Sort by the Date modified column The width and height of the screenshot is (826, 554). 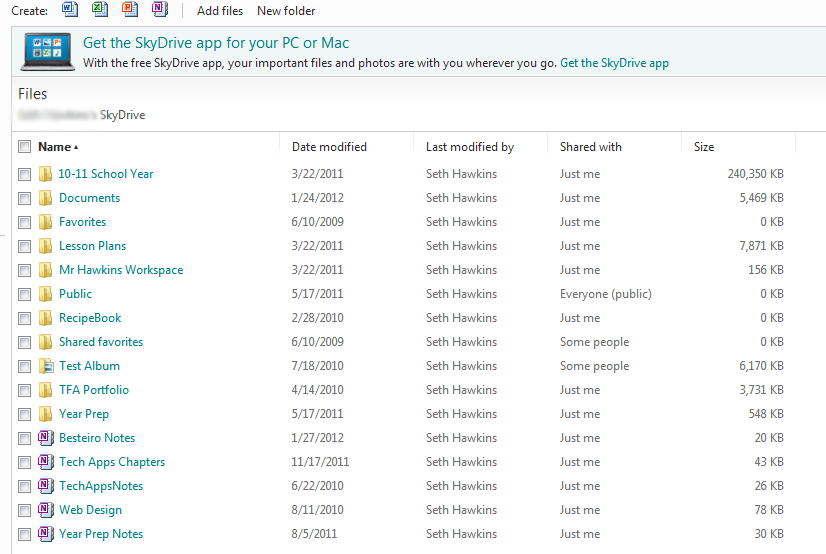click(x=329, y=147)
